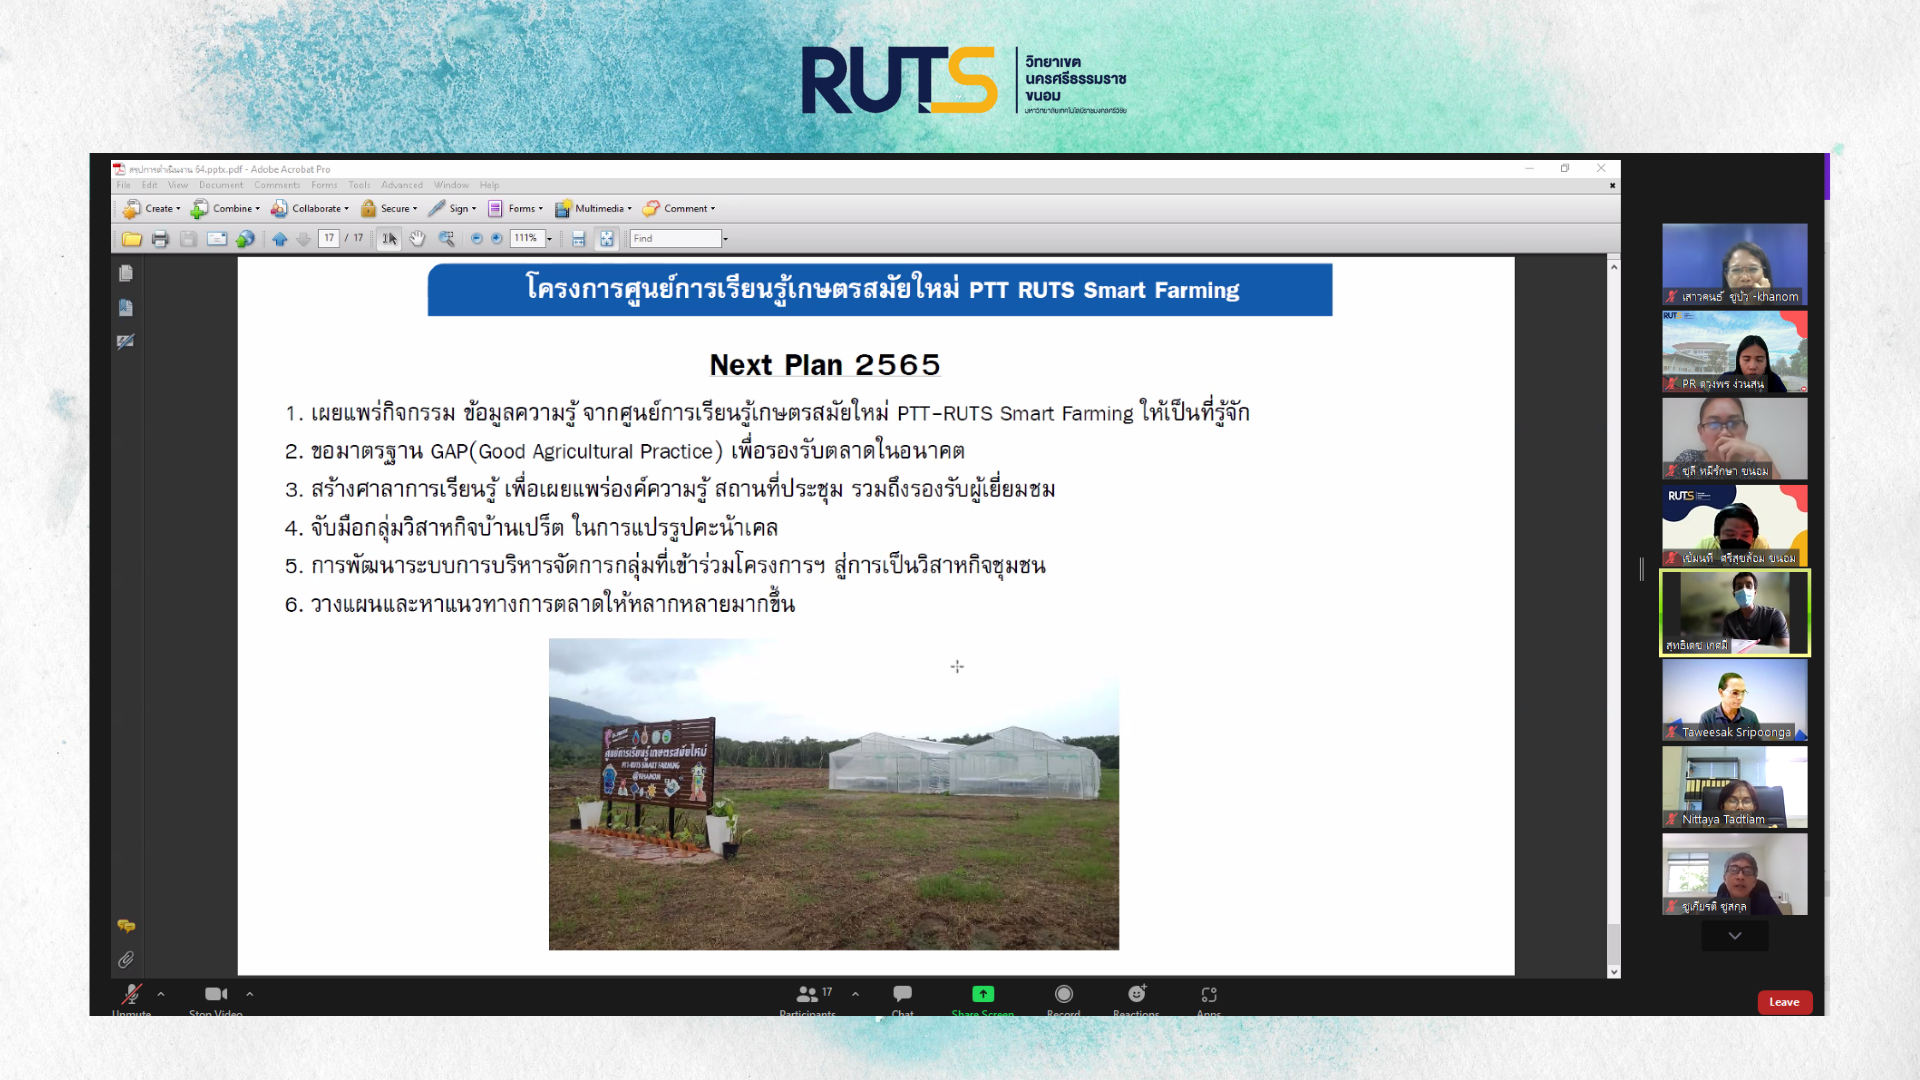Open the Edit menu

149,185
